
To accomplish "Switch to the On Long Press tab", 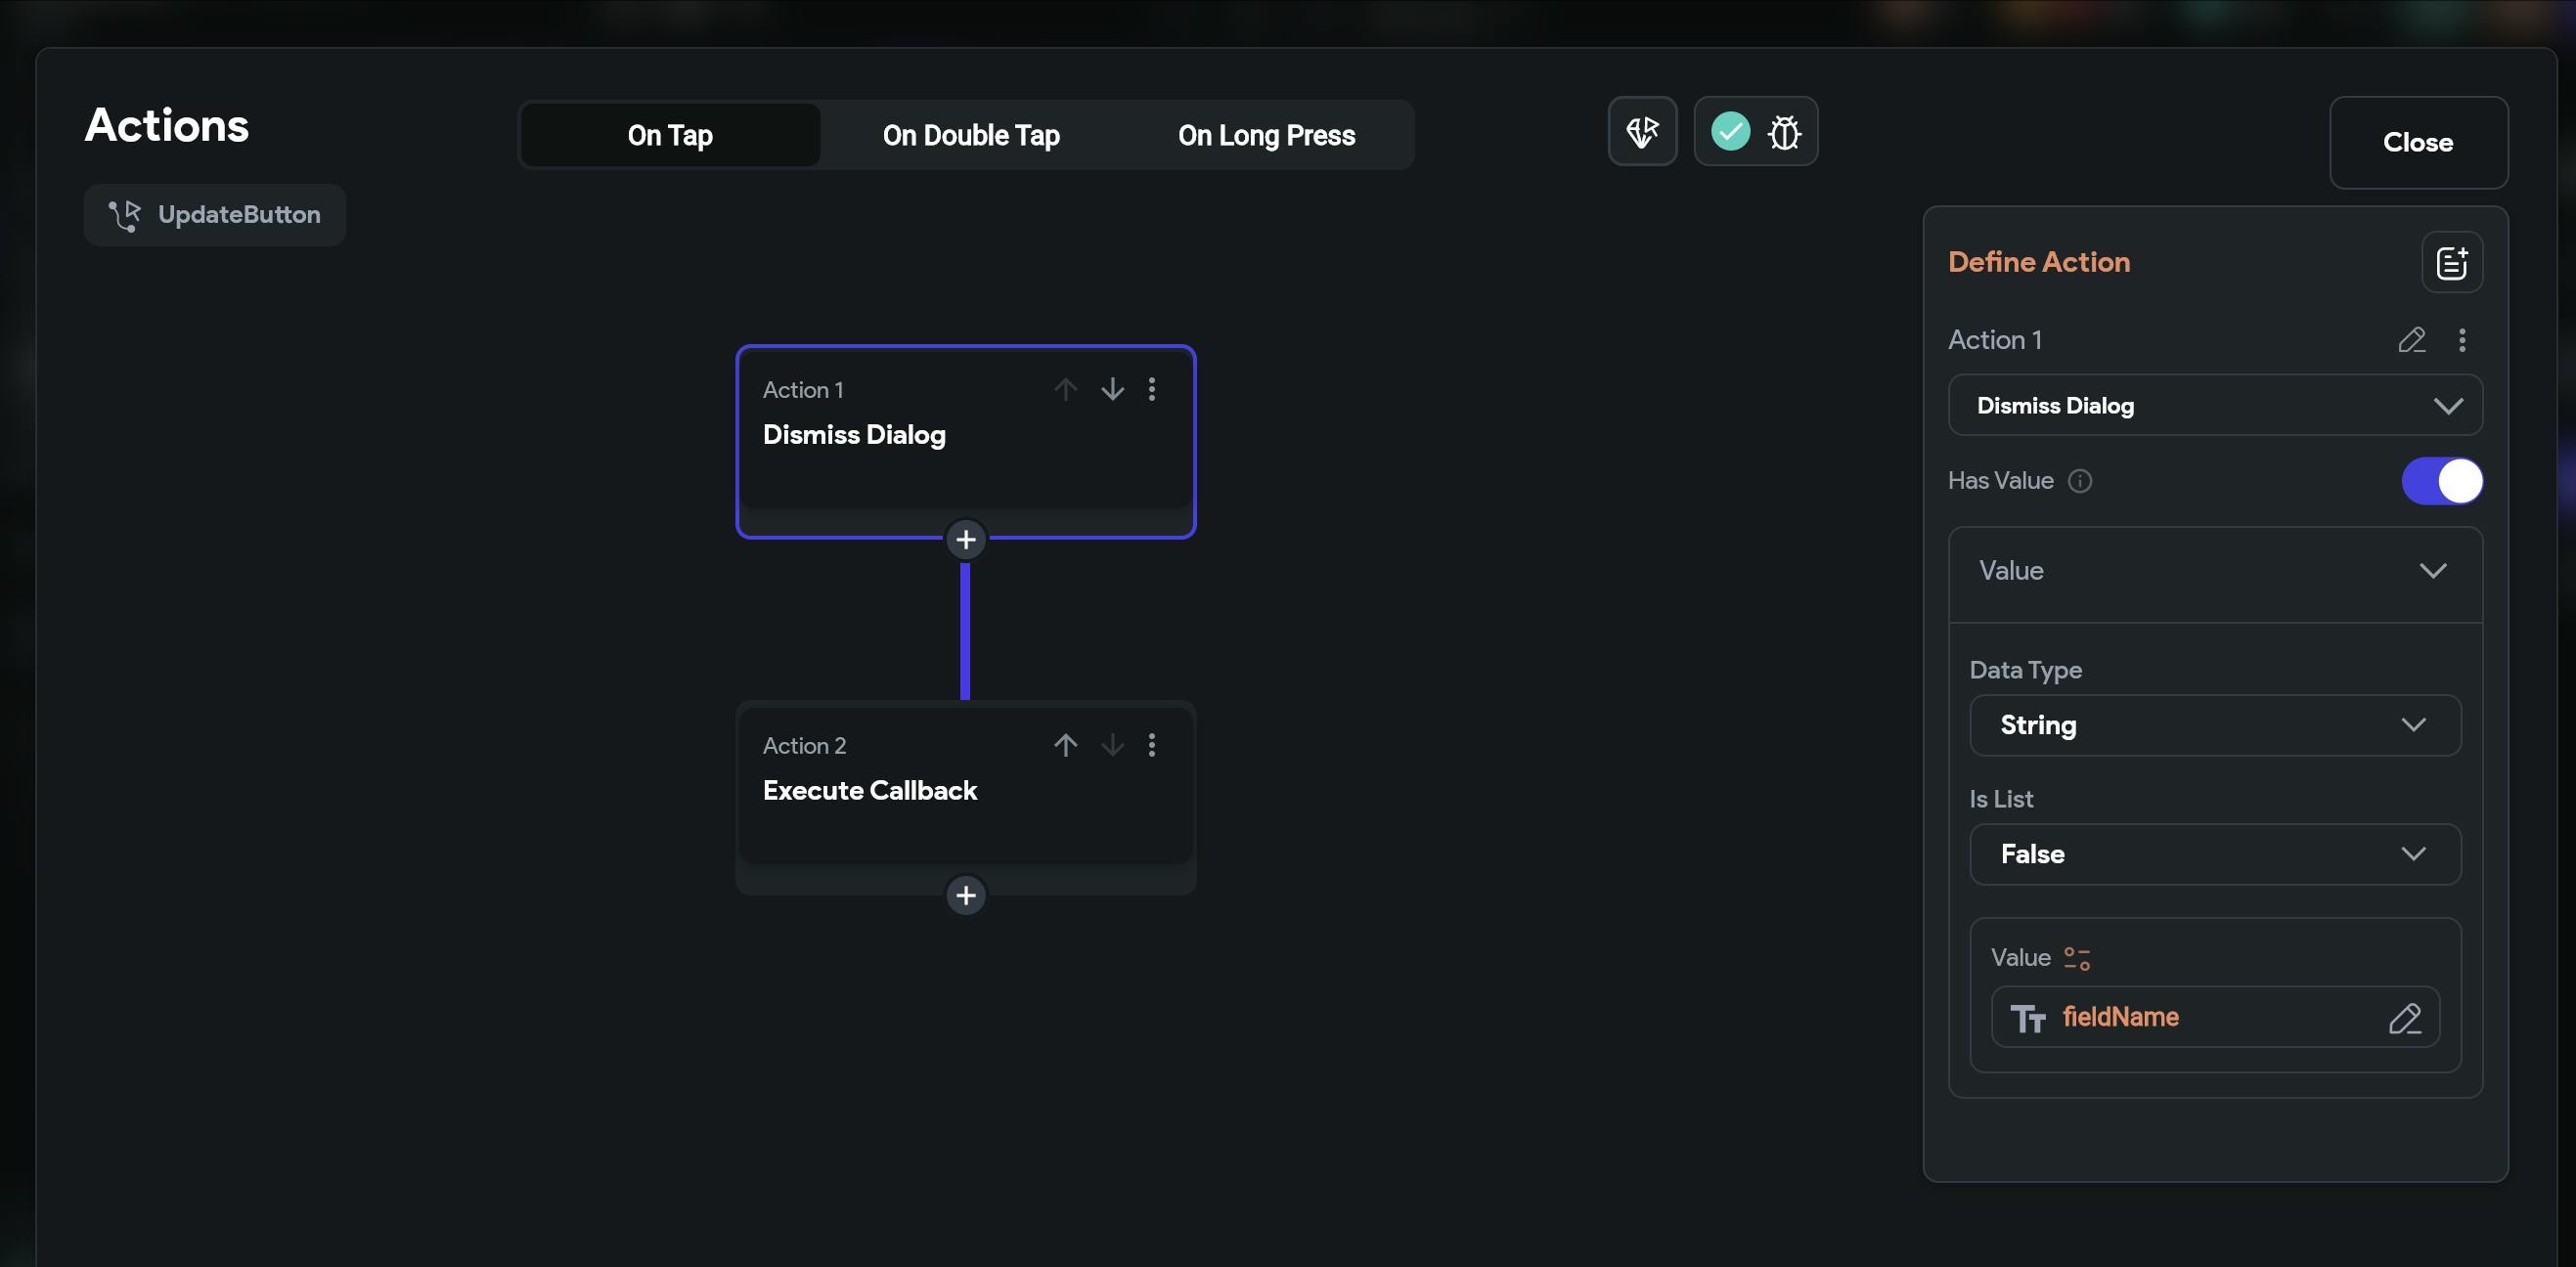I will tap(1266, 135).
